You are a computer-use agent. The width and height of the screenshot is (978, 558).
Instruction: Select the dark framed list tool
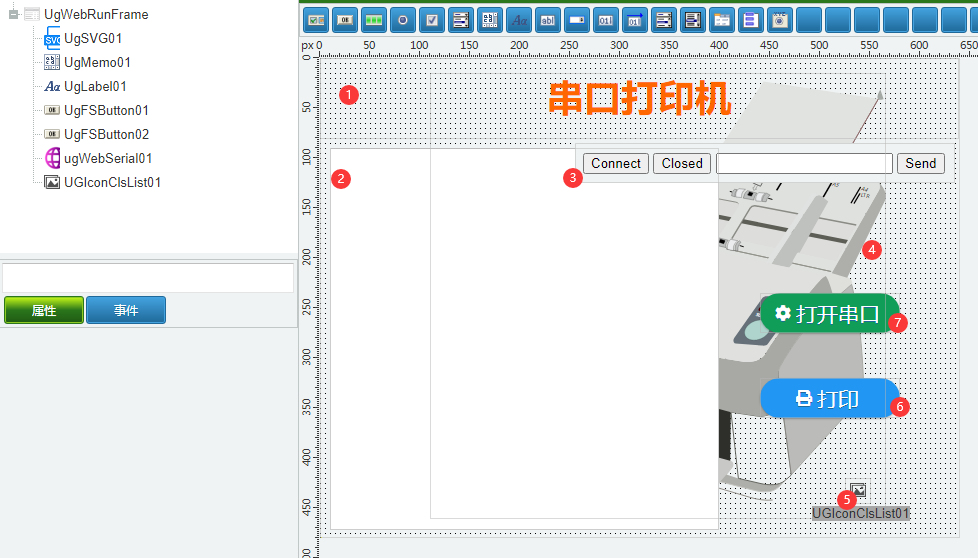tap(693, 21)
